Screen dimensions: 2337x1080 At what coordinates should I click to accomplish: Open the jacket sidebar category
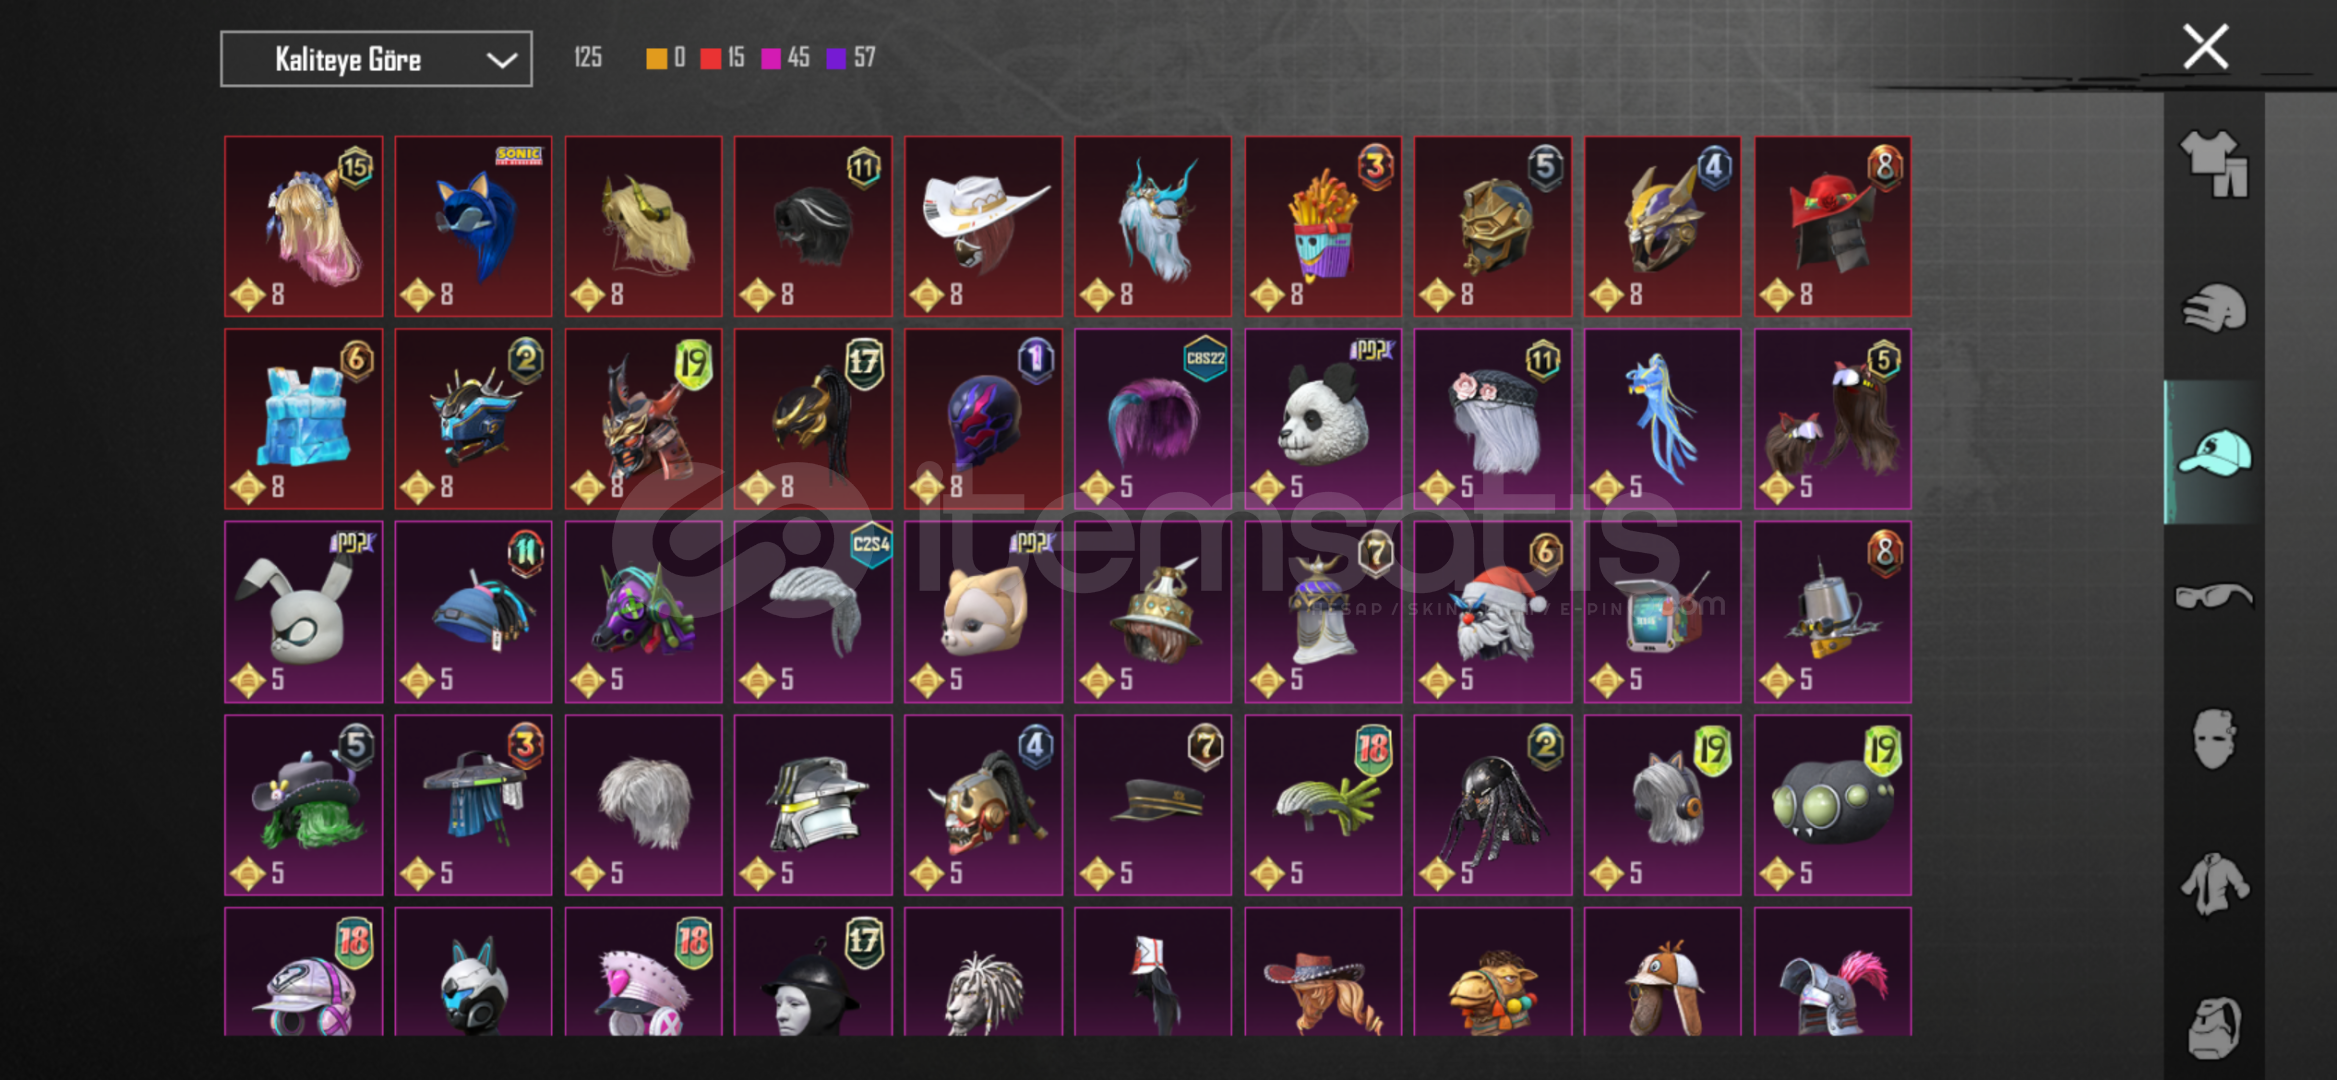[2214, 884]
